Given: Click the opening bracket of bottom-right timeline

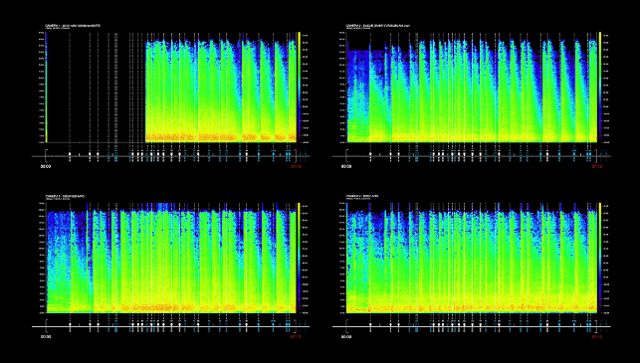Looking at the screenshot, I should [x=347, y=325].
